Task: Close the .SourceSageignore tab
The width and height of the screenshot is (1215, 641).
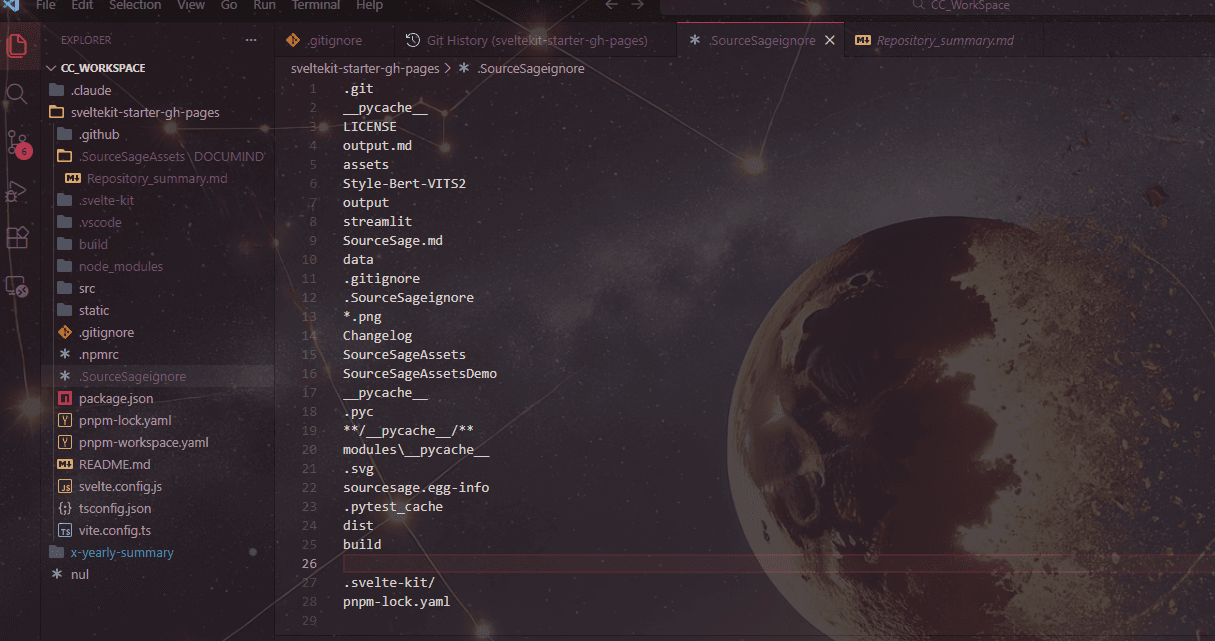Action: click(x=829, y=41)
